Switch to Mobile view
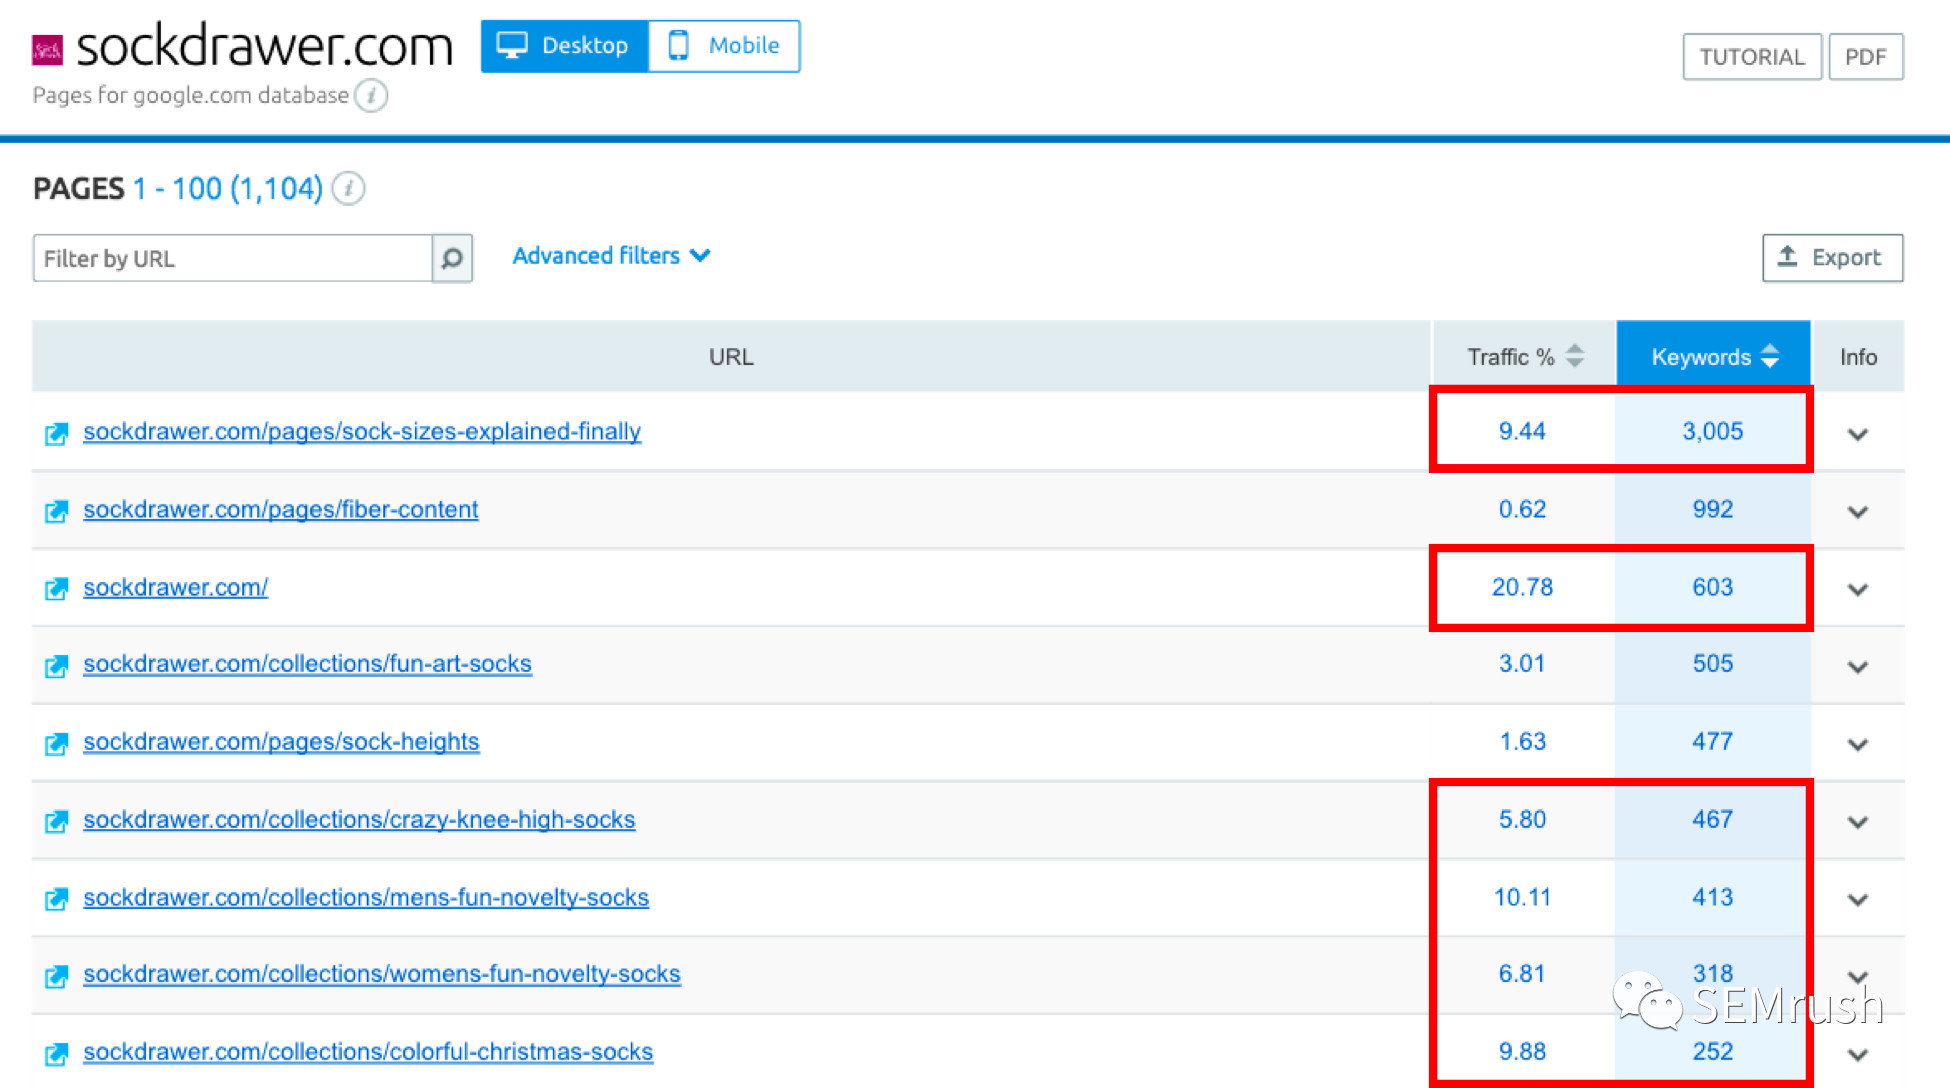The width and height of the screenshot is (1950, 1088). (724, 46)
